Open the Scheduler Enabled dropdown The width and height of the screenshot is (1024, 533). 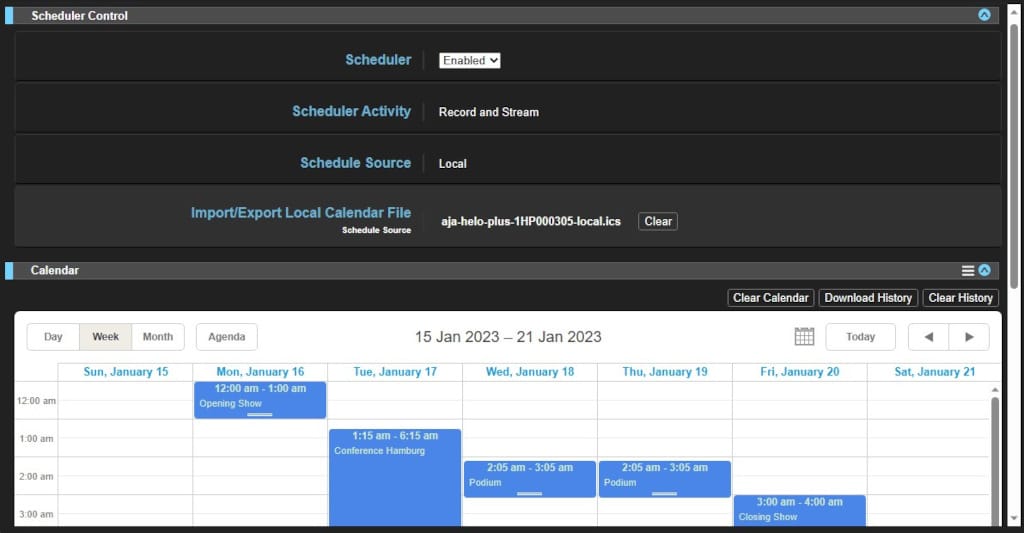470,60
